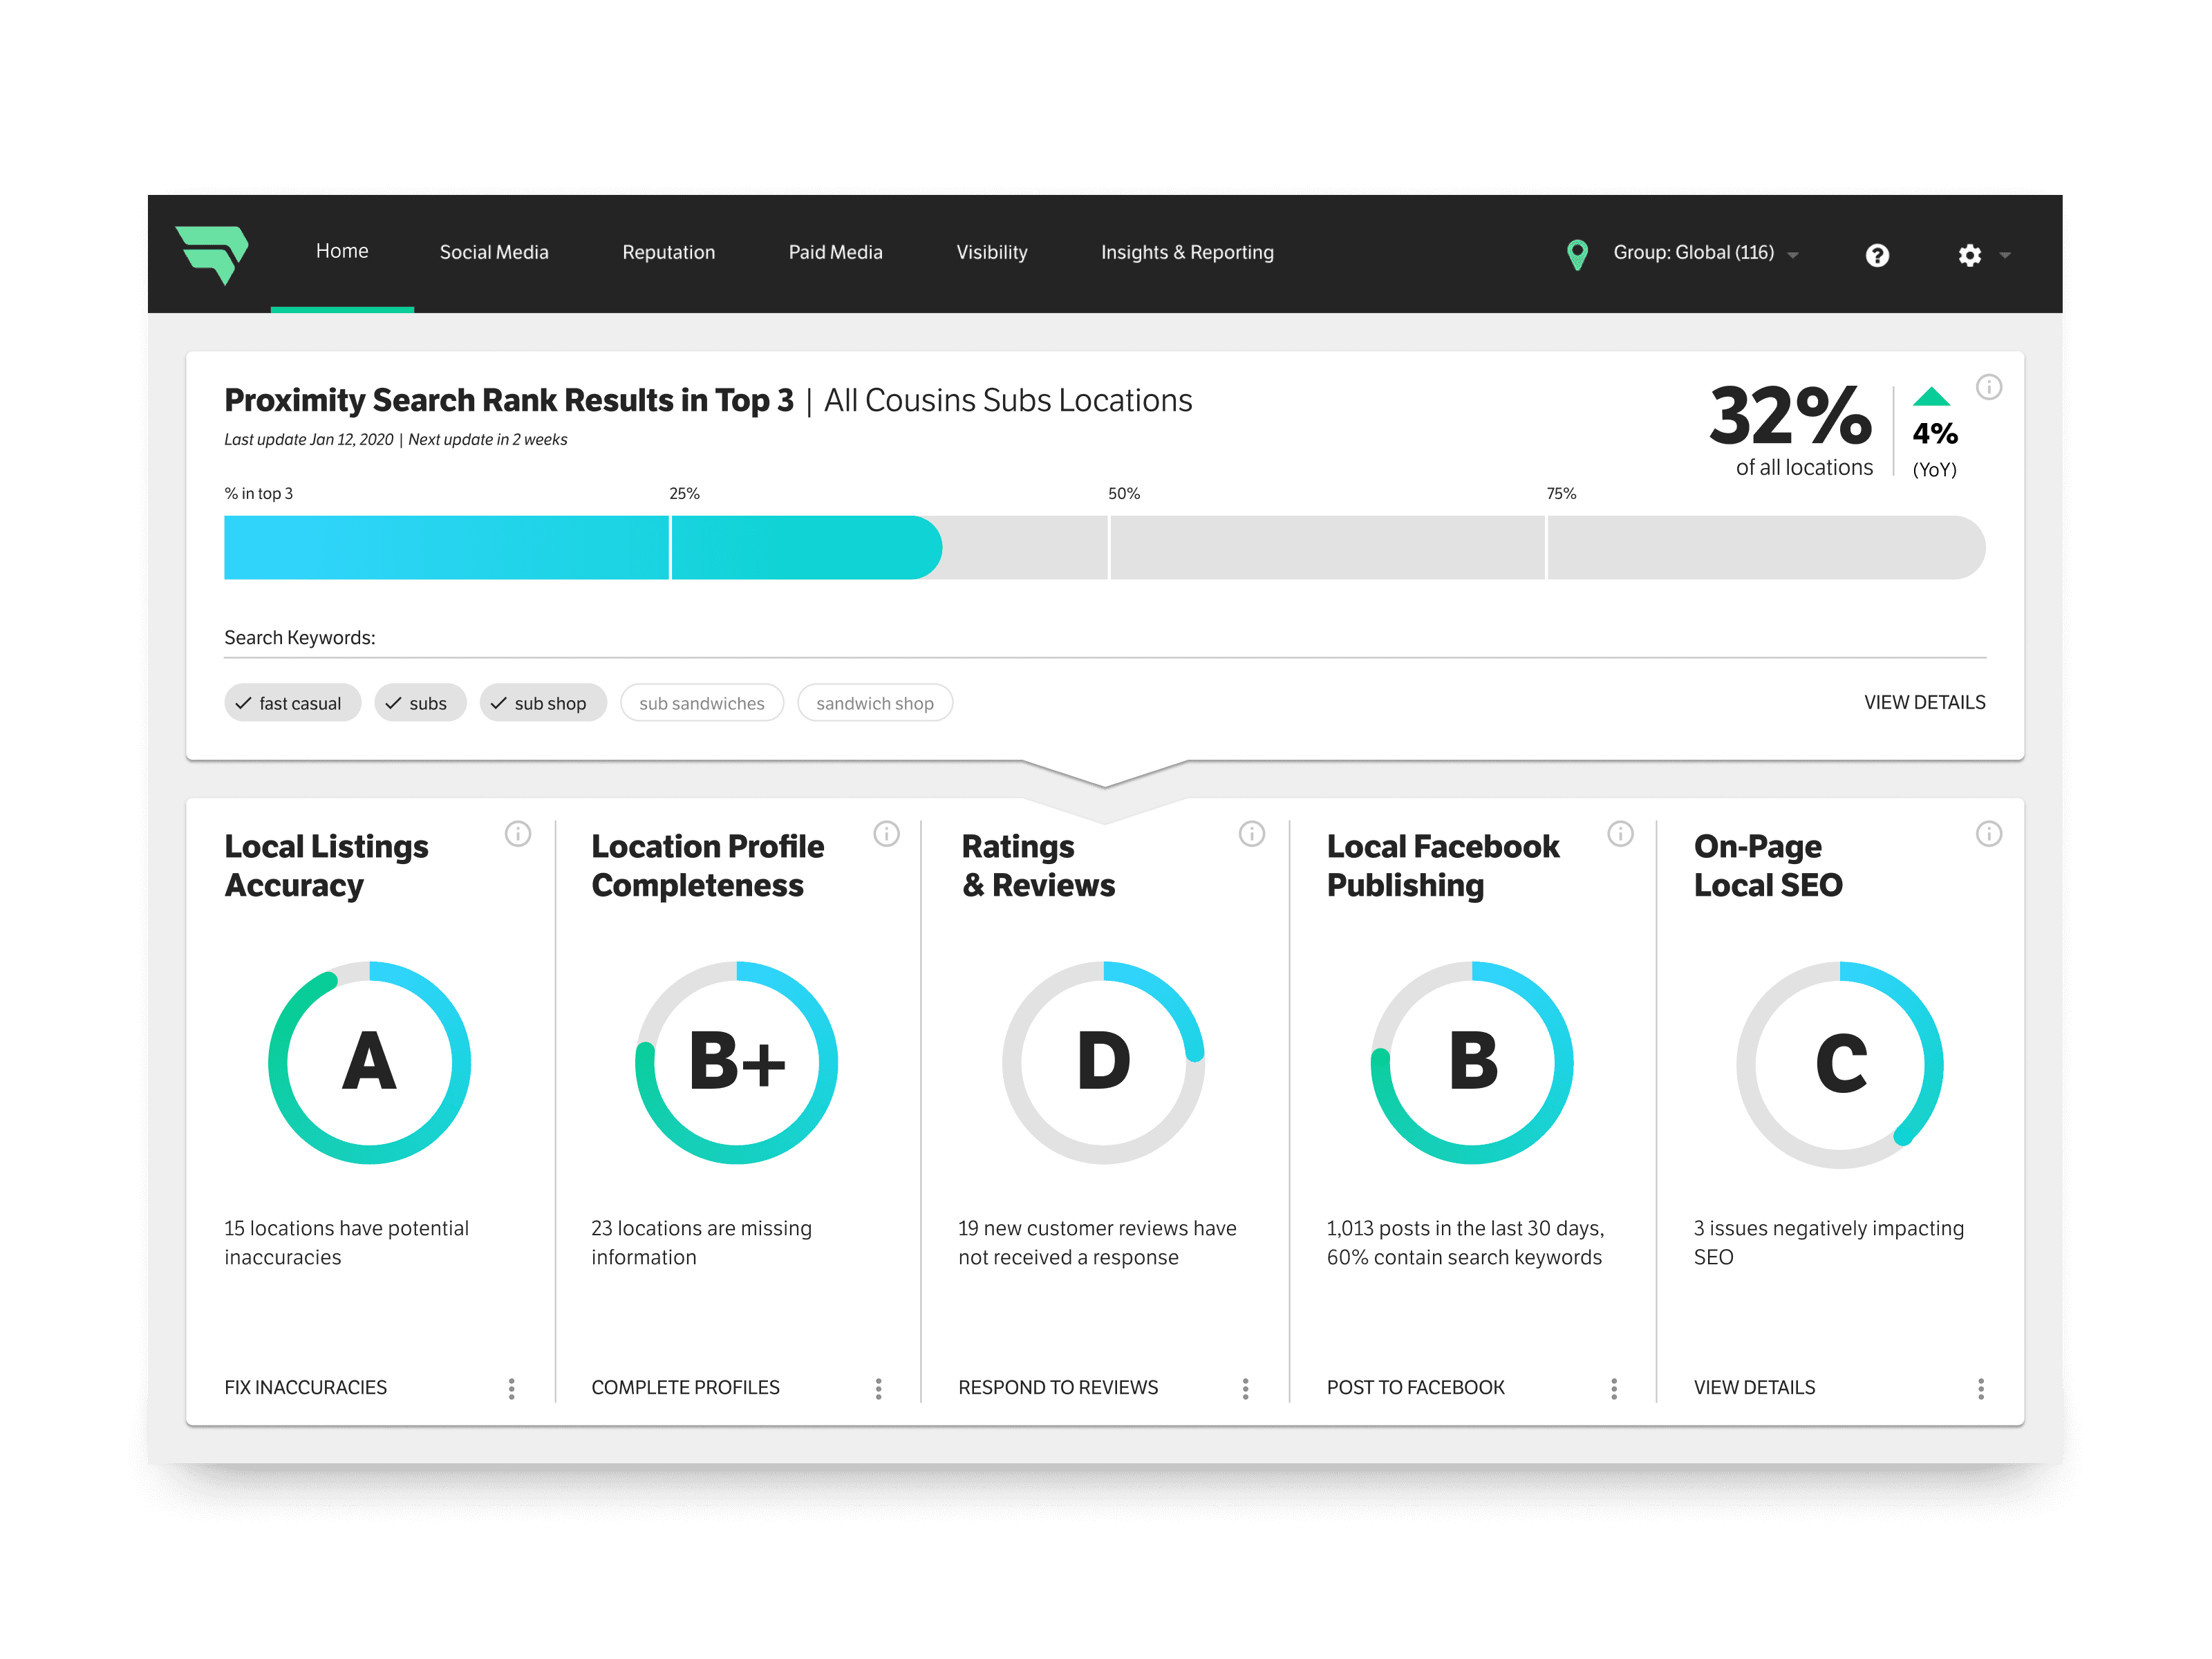This screenshot has width=2212, height=1659.
Task: Navigate to the Visibility tab
Action: (991, 252)
